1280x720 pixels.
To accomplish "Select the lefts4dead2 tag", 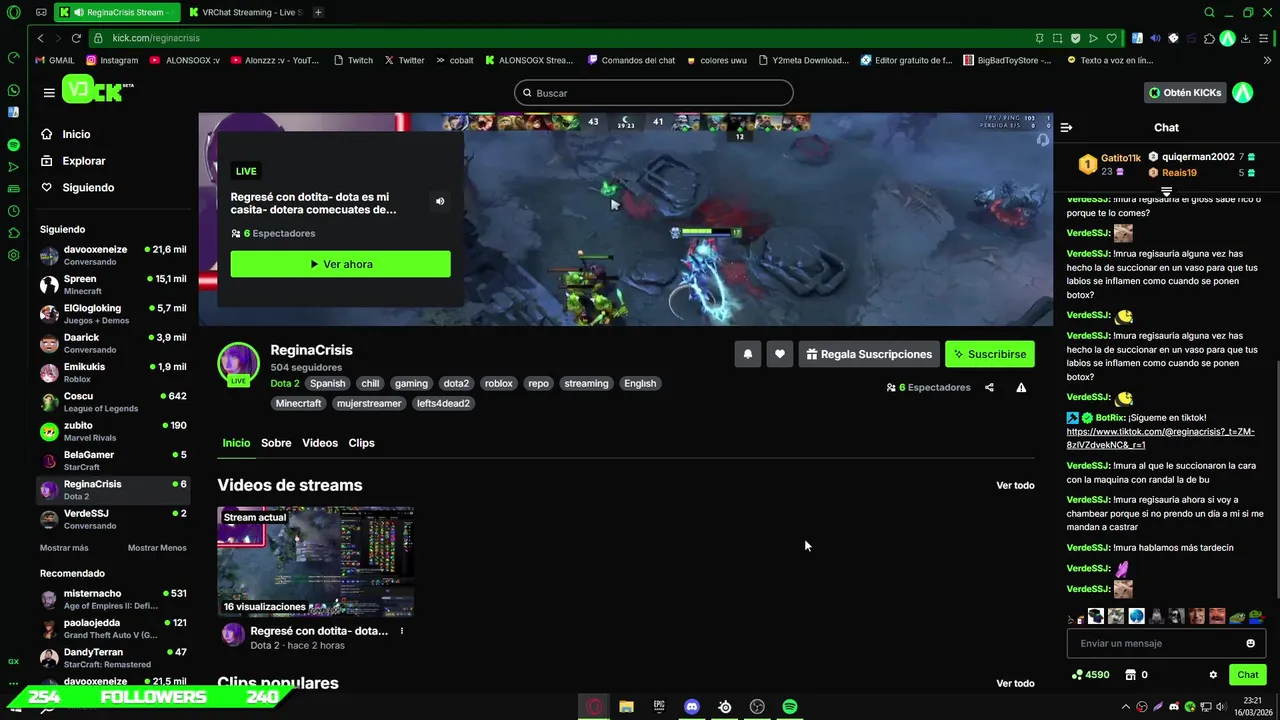I will tap(443, 404).
